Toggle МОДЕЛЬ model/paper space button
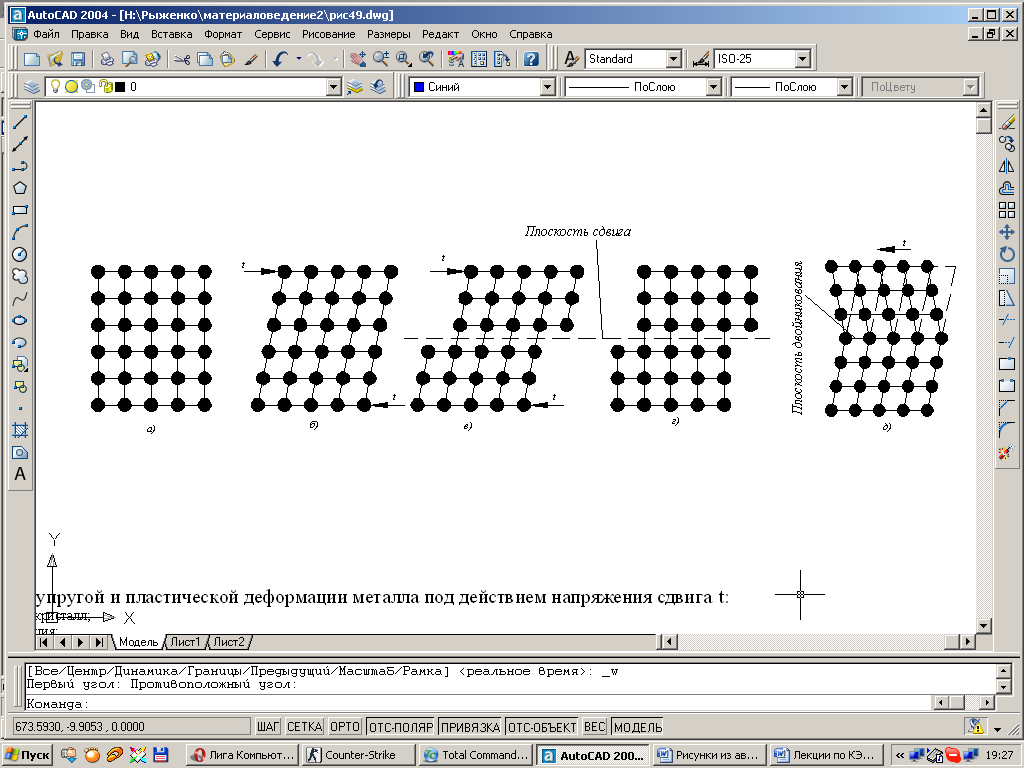 (638, 727)
